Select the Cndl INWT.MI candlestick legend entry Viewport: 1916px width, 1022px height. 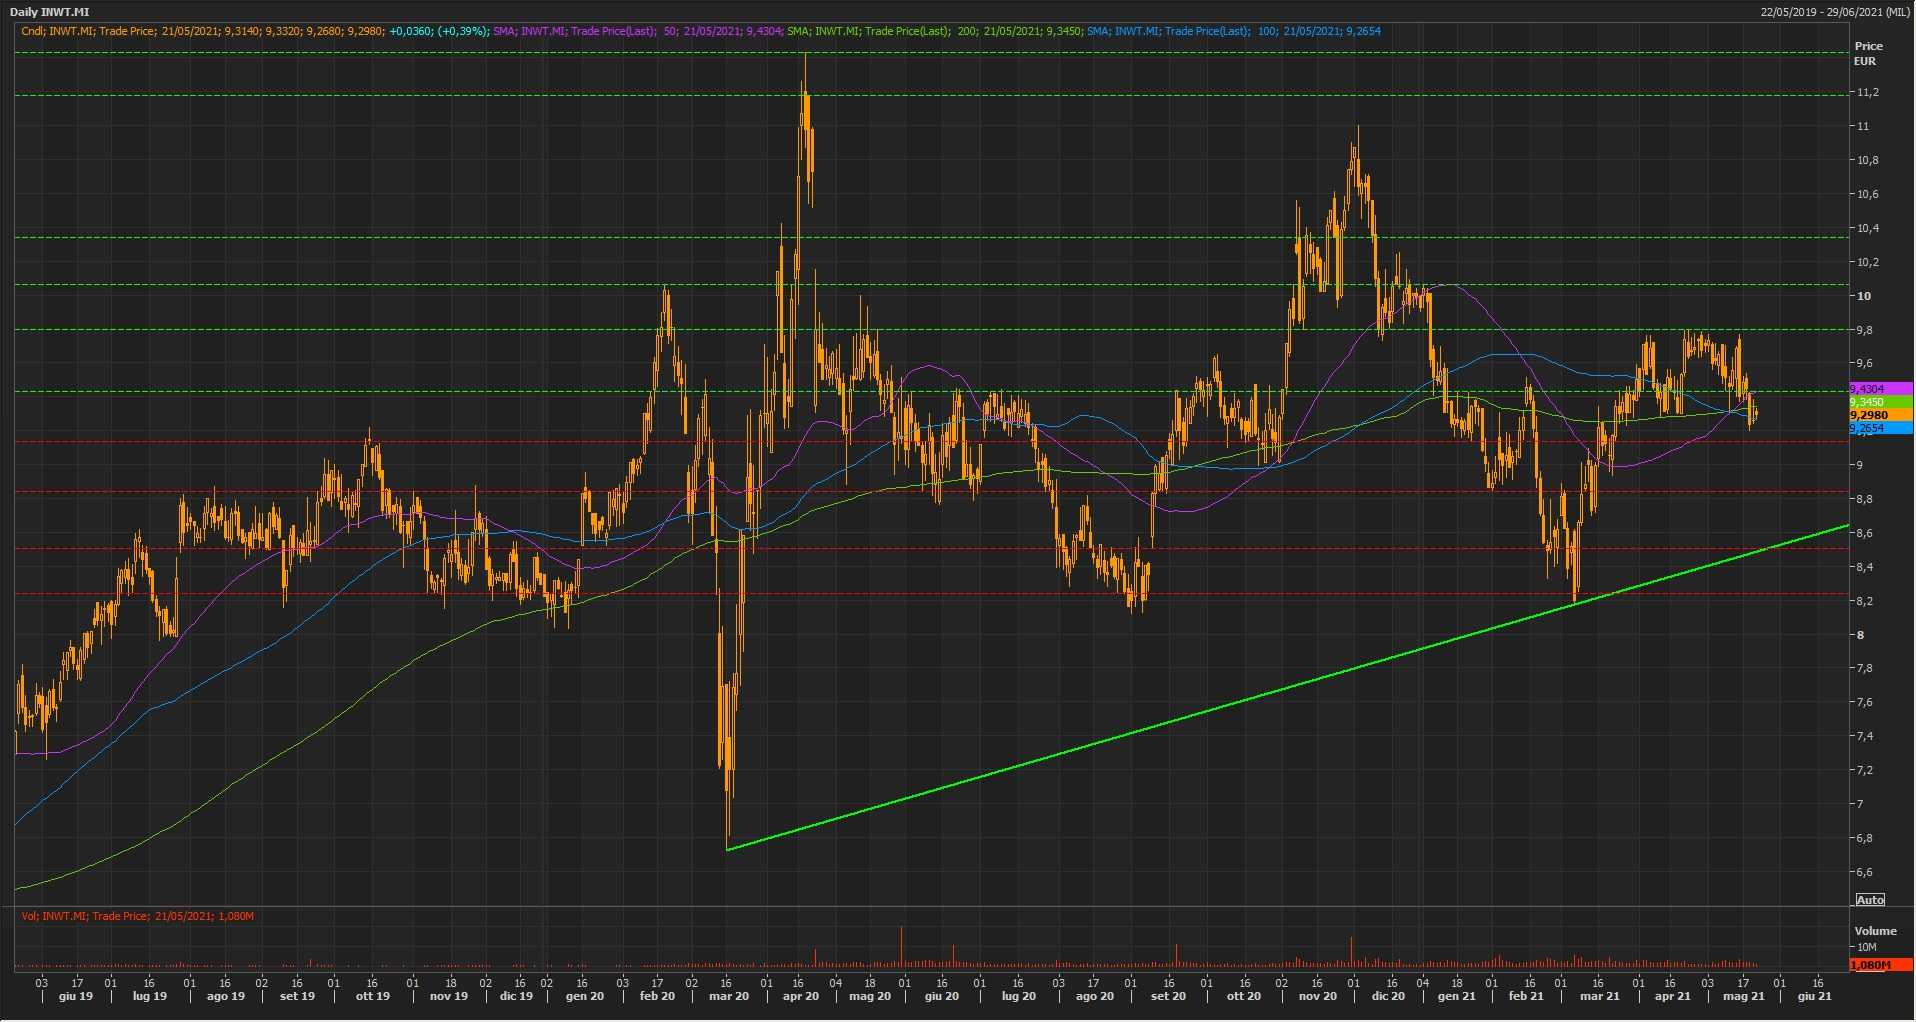coord(255,31)
